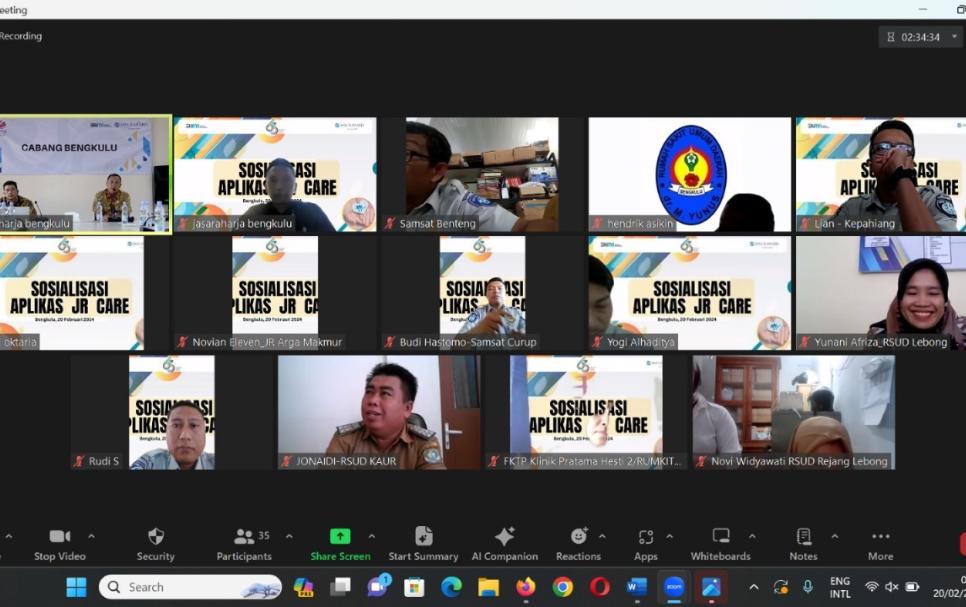Image resolution: width=966 pixels, height=607 pixels.
Task: Click the muted mic icon on JONAIDI-RSUD KAUR
Action: pyautogui.click(x=286, y=461)
